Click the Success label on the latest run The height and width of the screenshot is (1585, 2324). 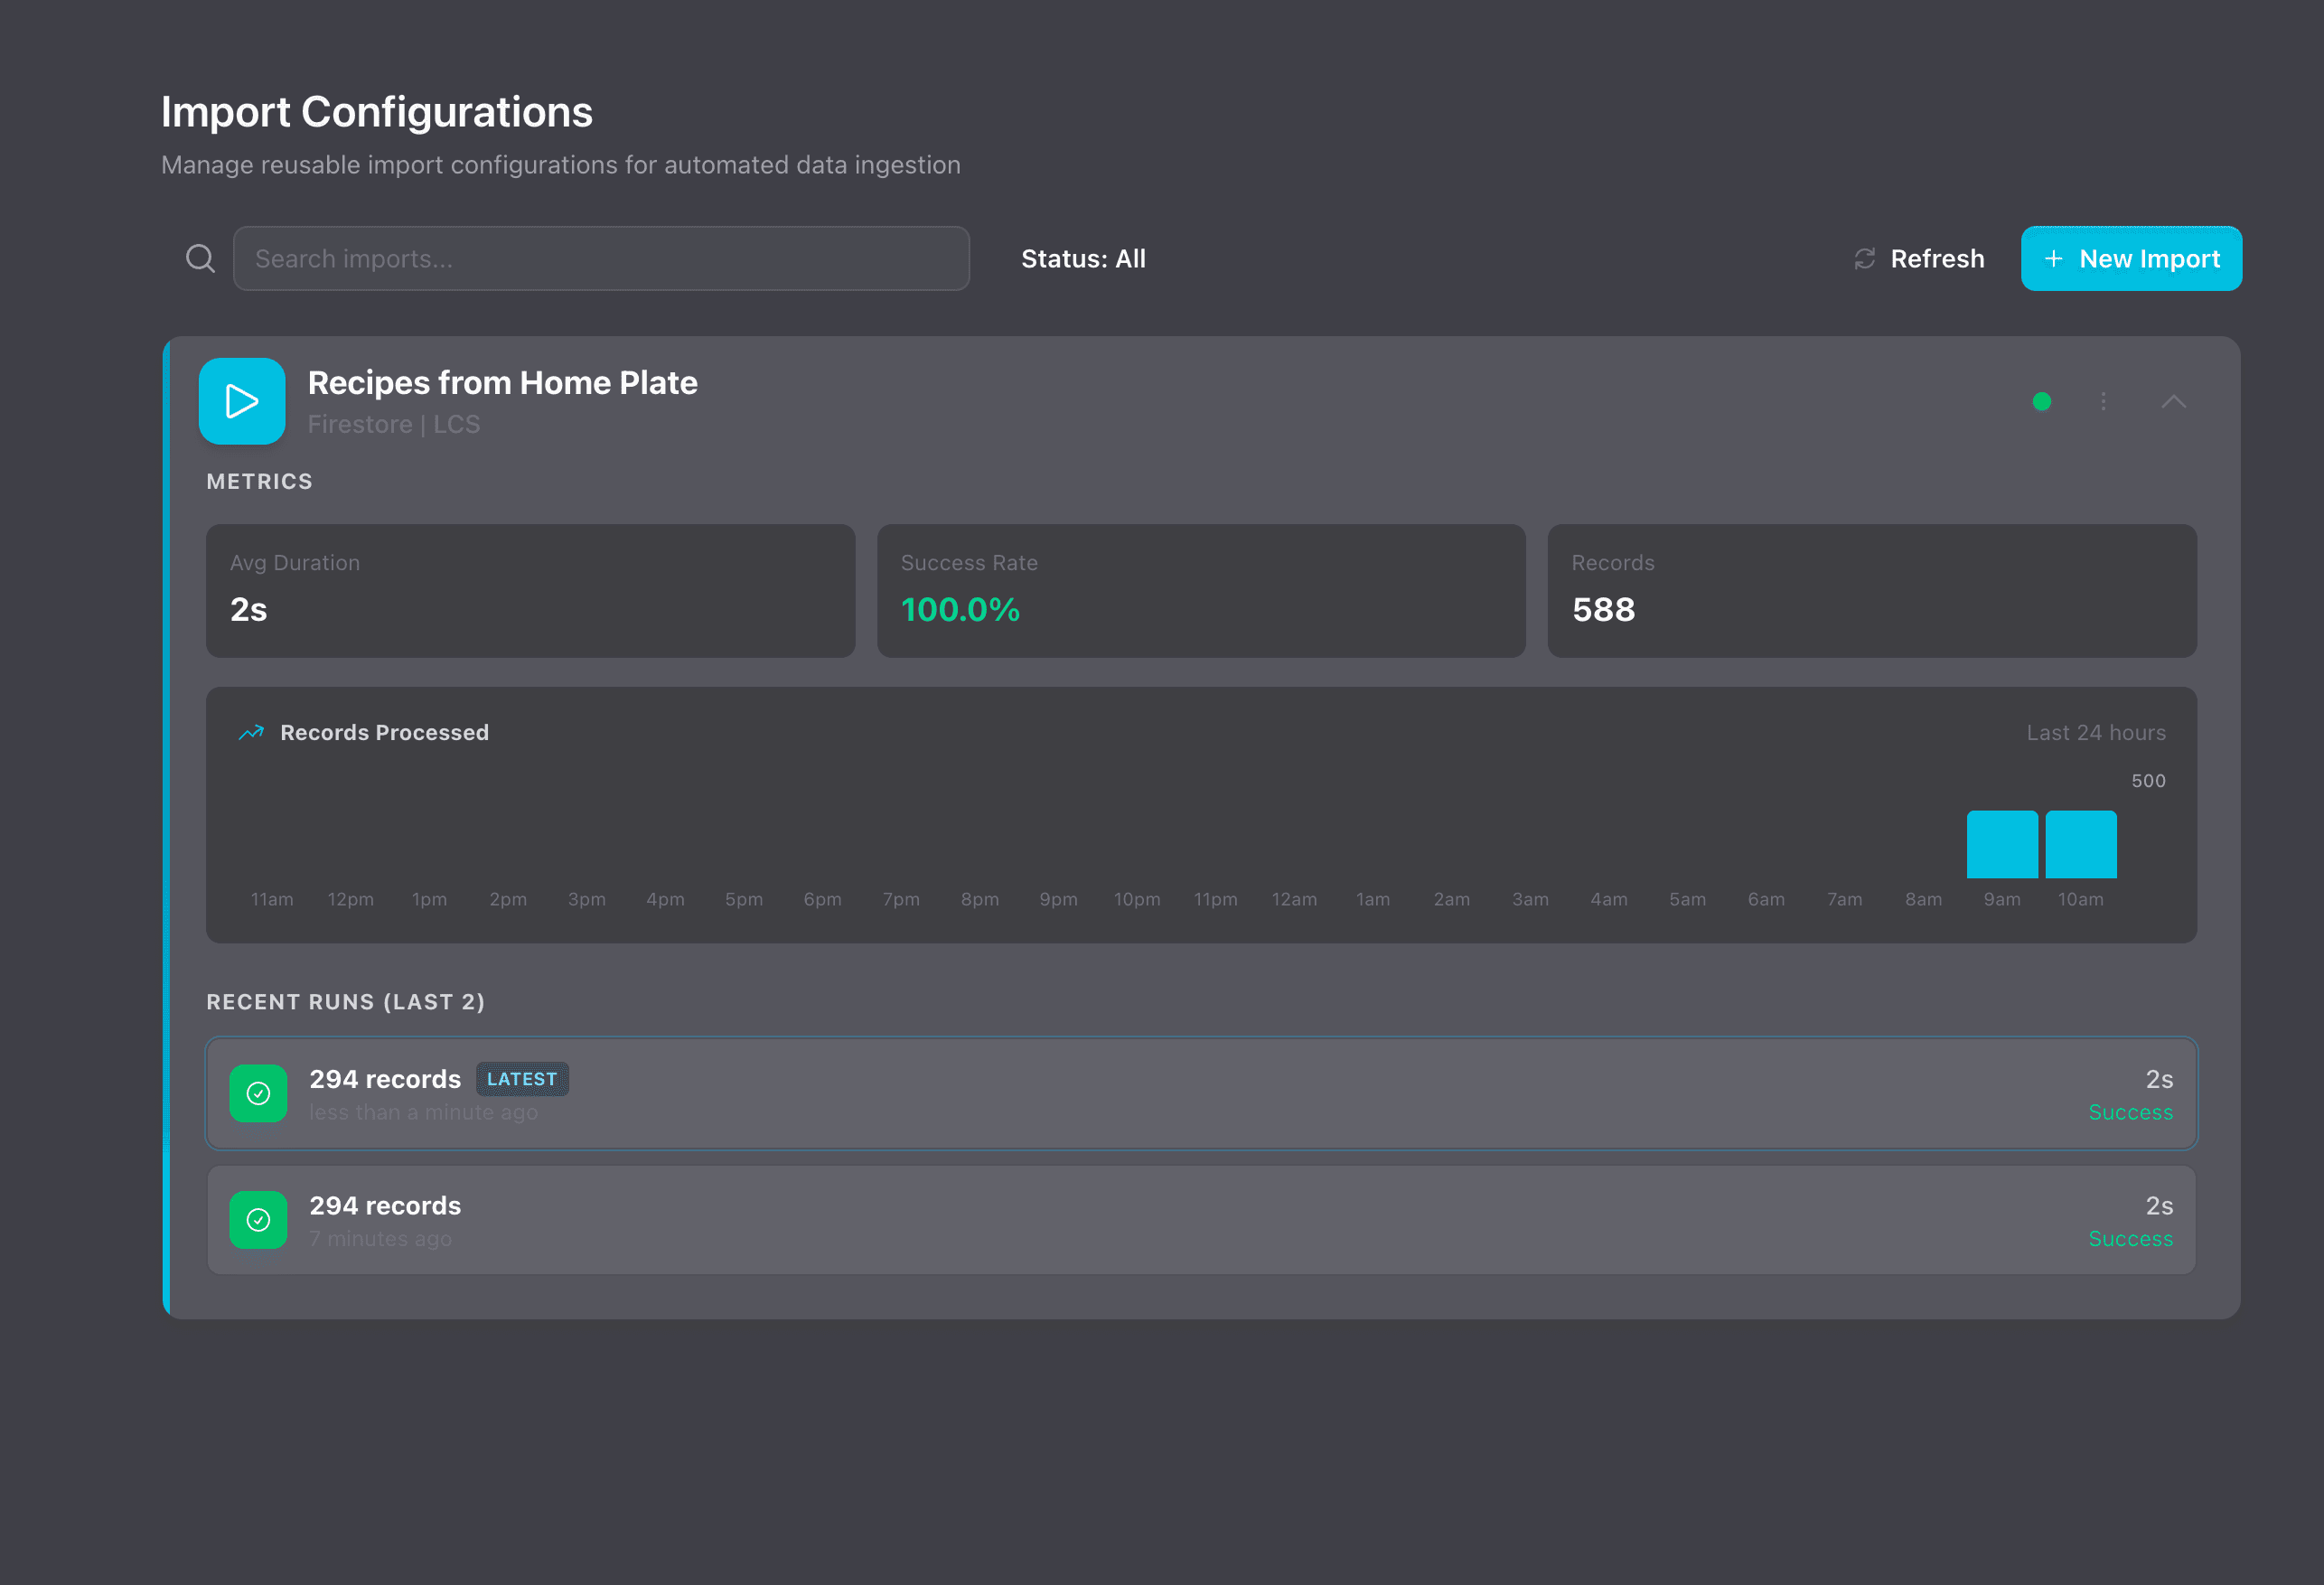[x=2131, y=1111]
